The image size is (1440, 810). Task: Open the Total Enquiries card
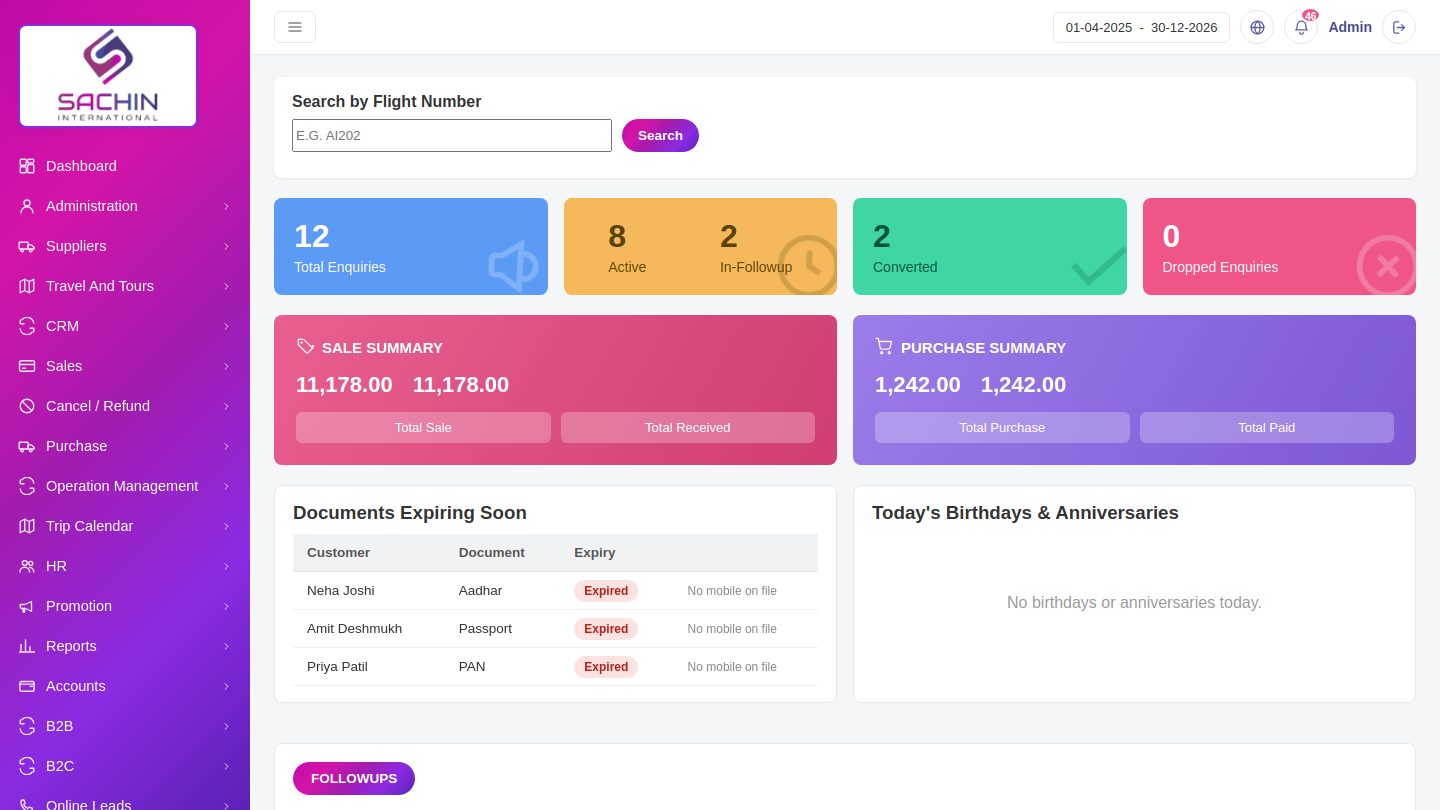[411, 246]
